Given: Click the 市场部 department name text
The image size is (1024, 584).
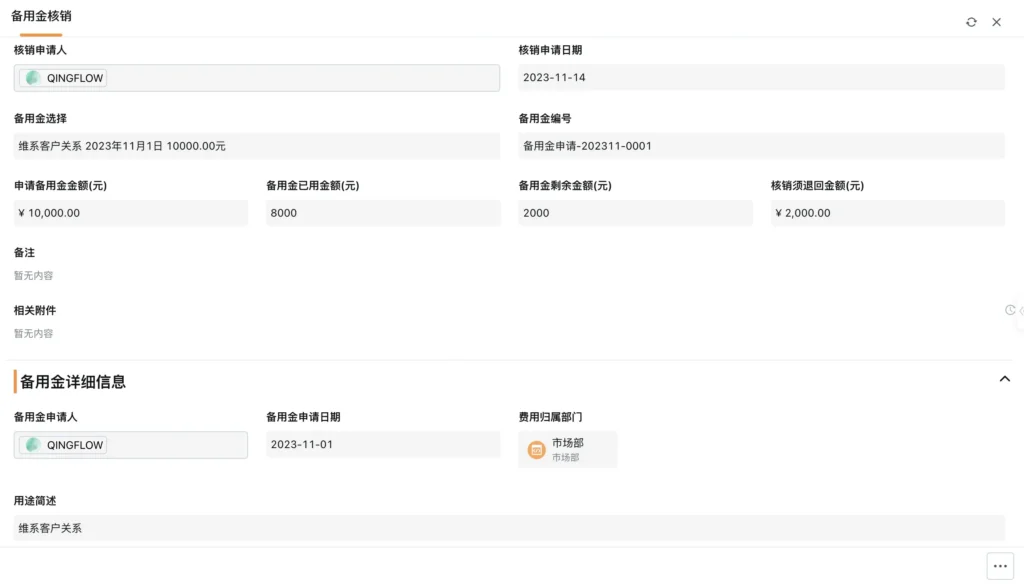Looking at the screenshot, I should coord(567,443).
